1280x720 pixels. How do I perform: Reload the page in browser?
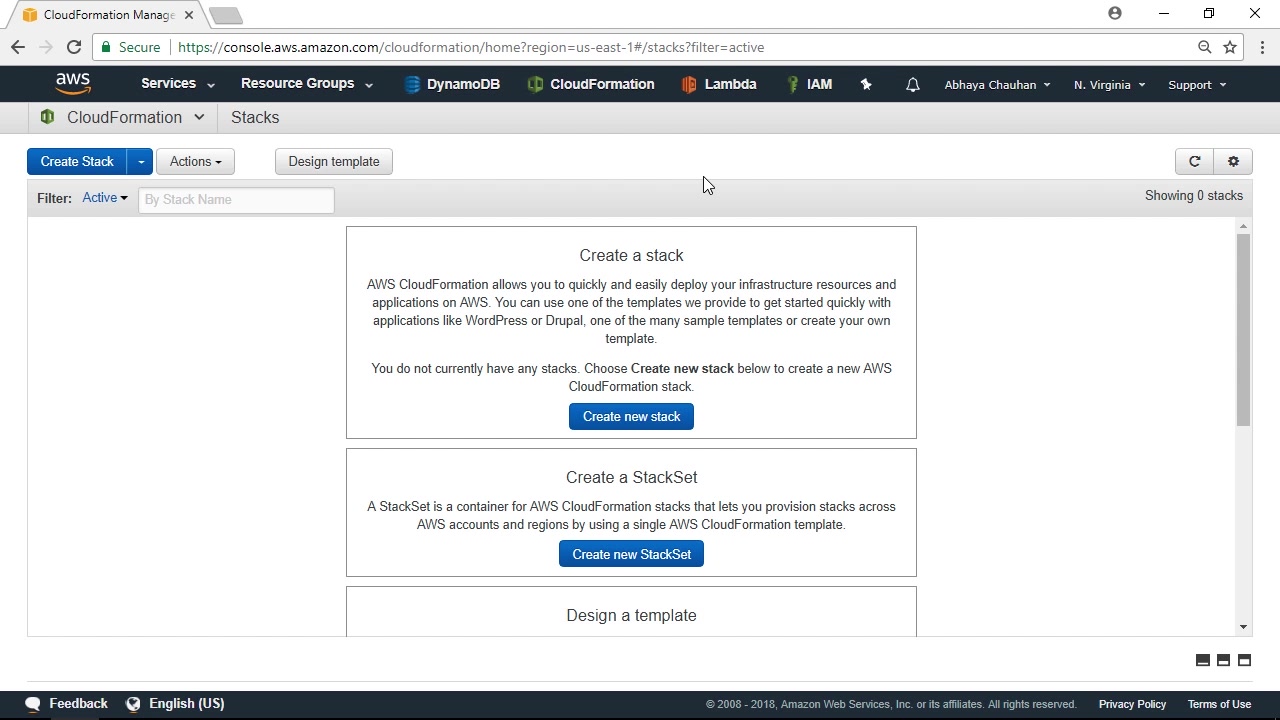pos(73,47)
